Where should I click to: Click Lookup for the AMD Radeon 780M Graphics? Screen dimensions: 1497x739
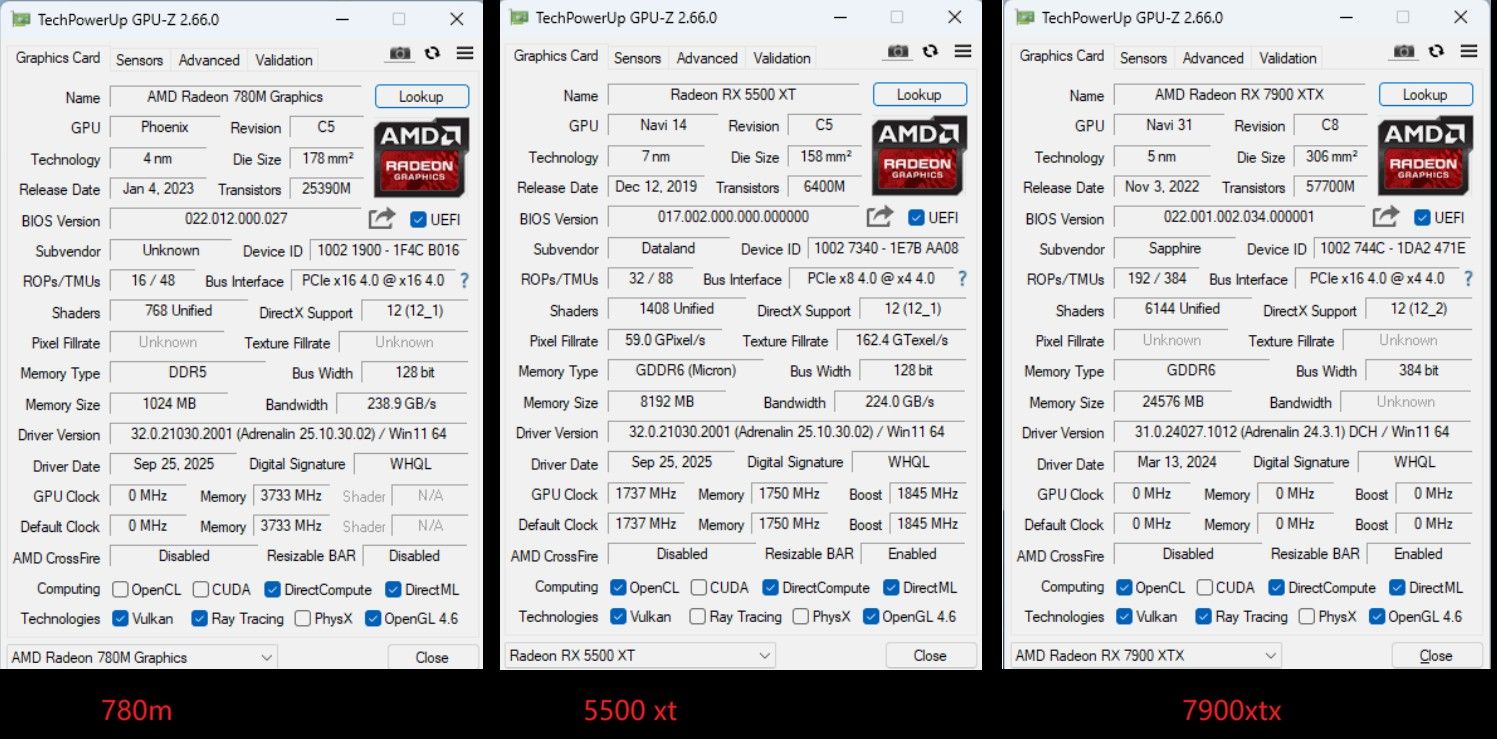tap(422, 97)
